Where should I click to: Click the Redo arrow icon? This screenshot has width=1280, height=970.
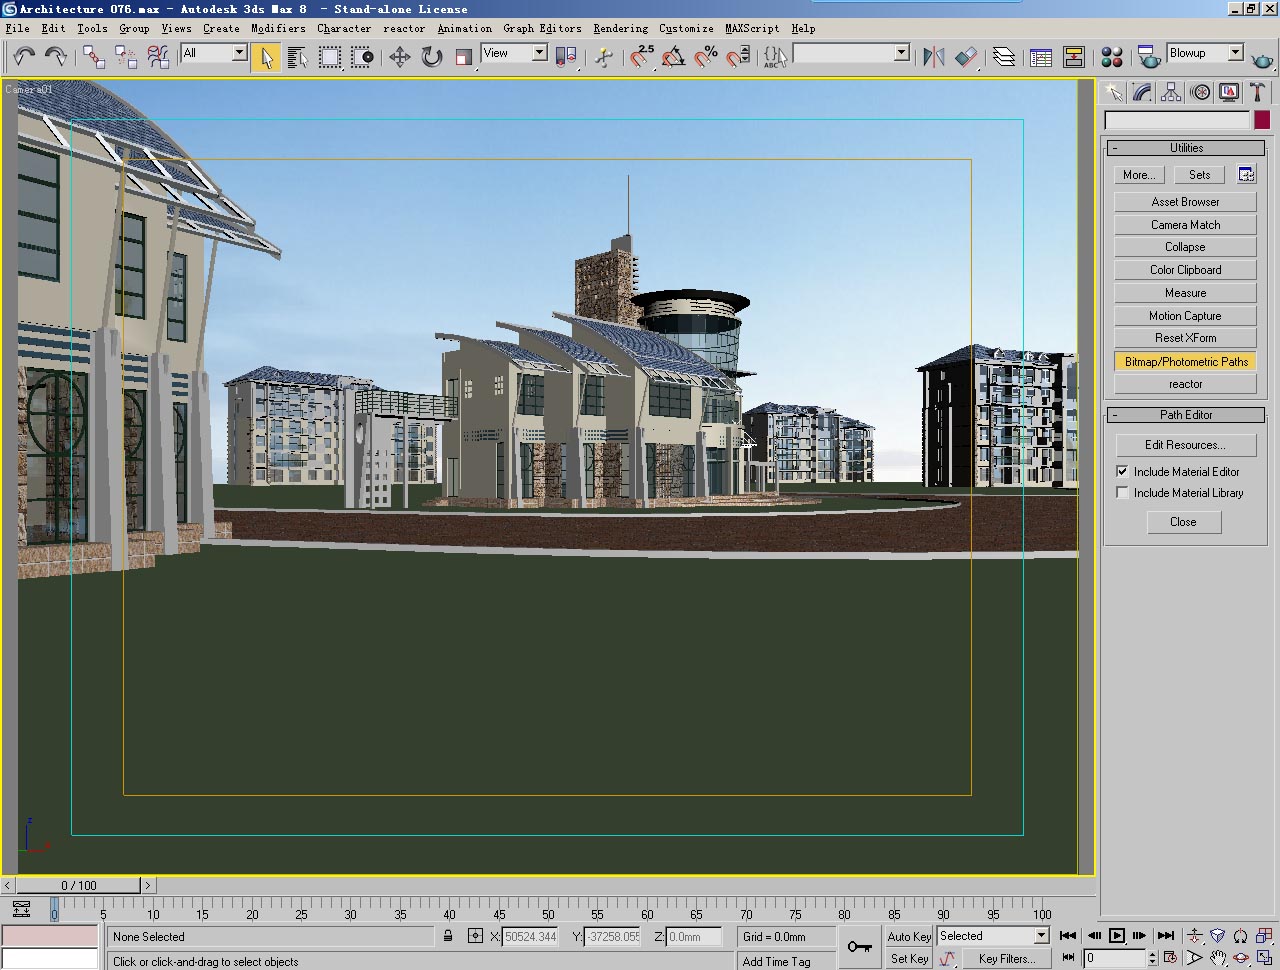pos(56,56)
